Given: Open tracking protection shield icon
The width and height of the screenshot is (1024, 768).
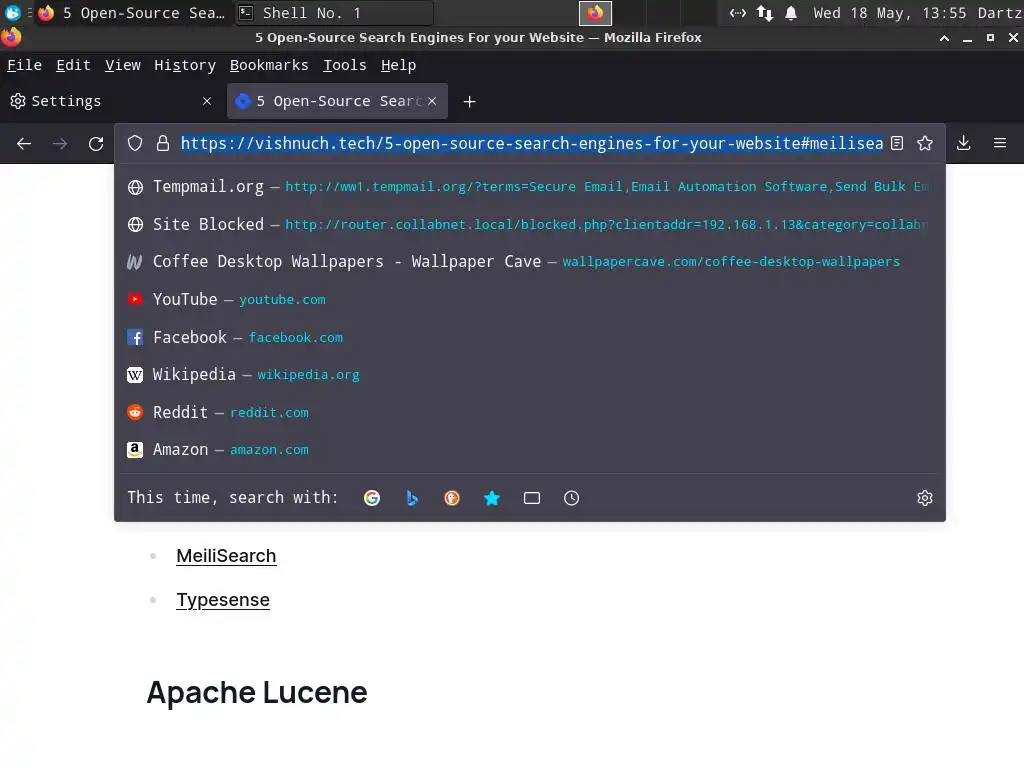Looking at the screenshot, I should pyautogui.click(x=135, y=144).
